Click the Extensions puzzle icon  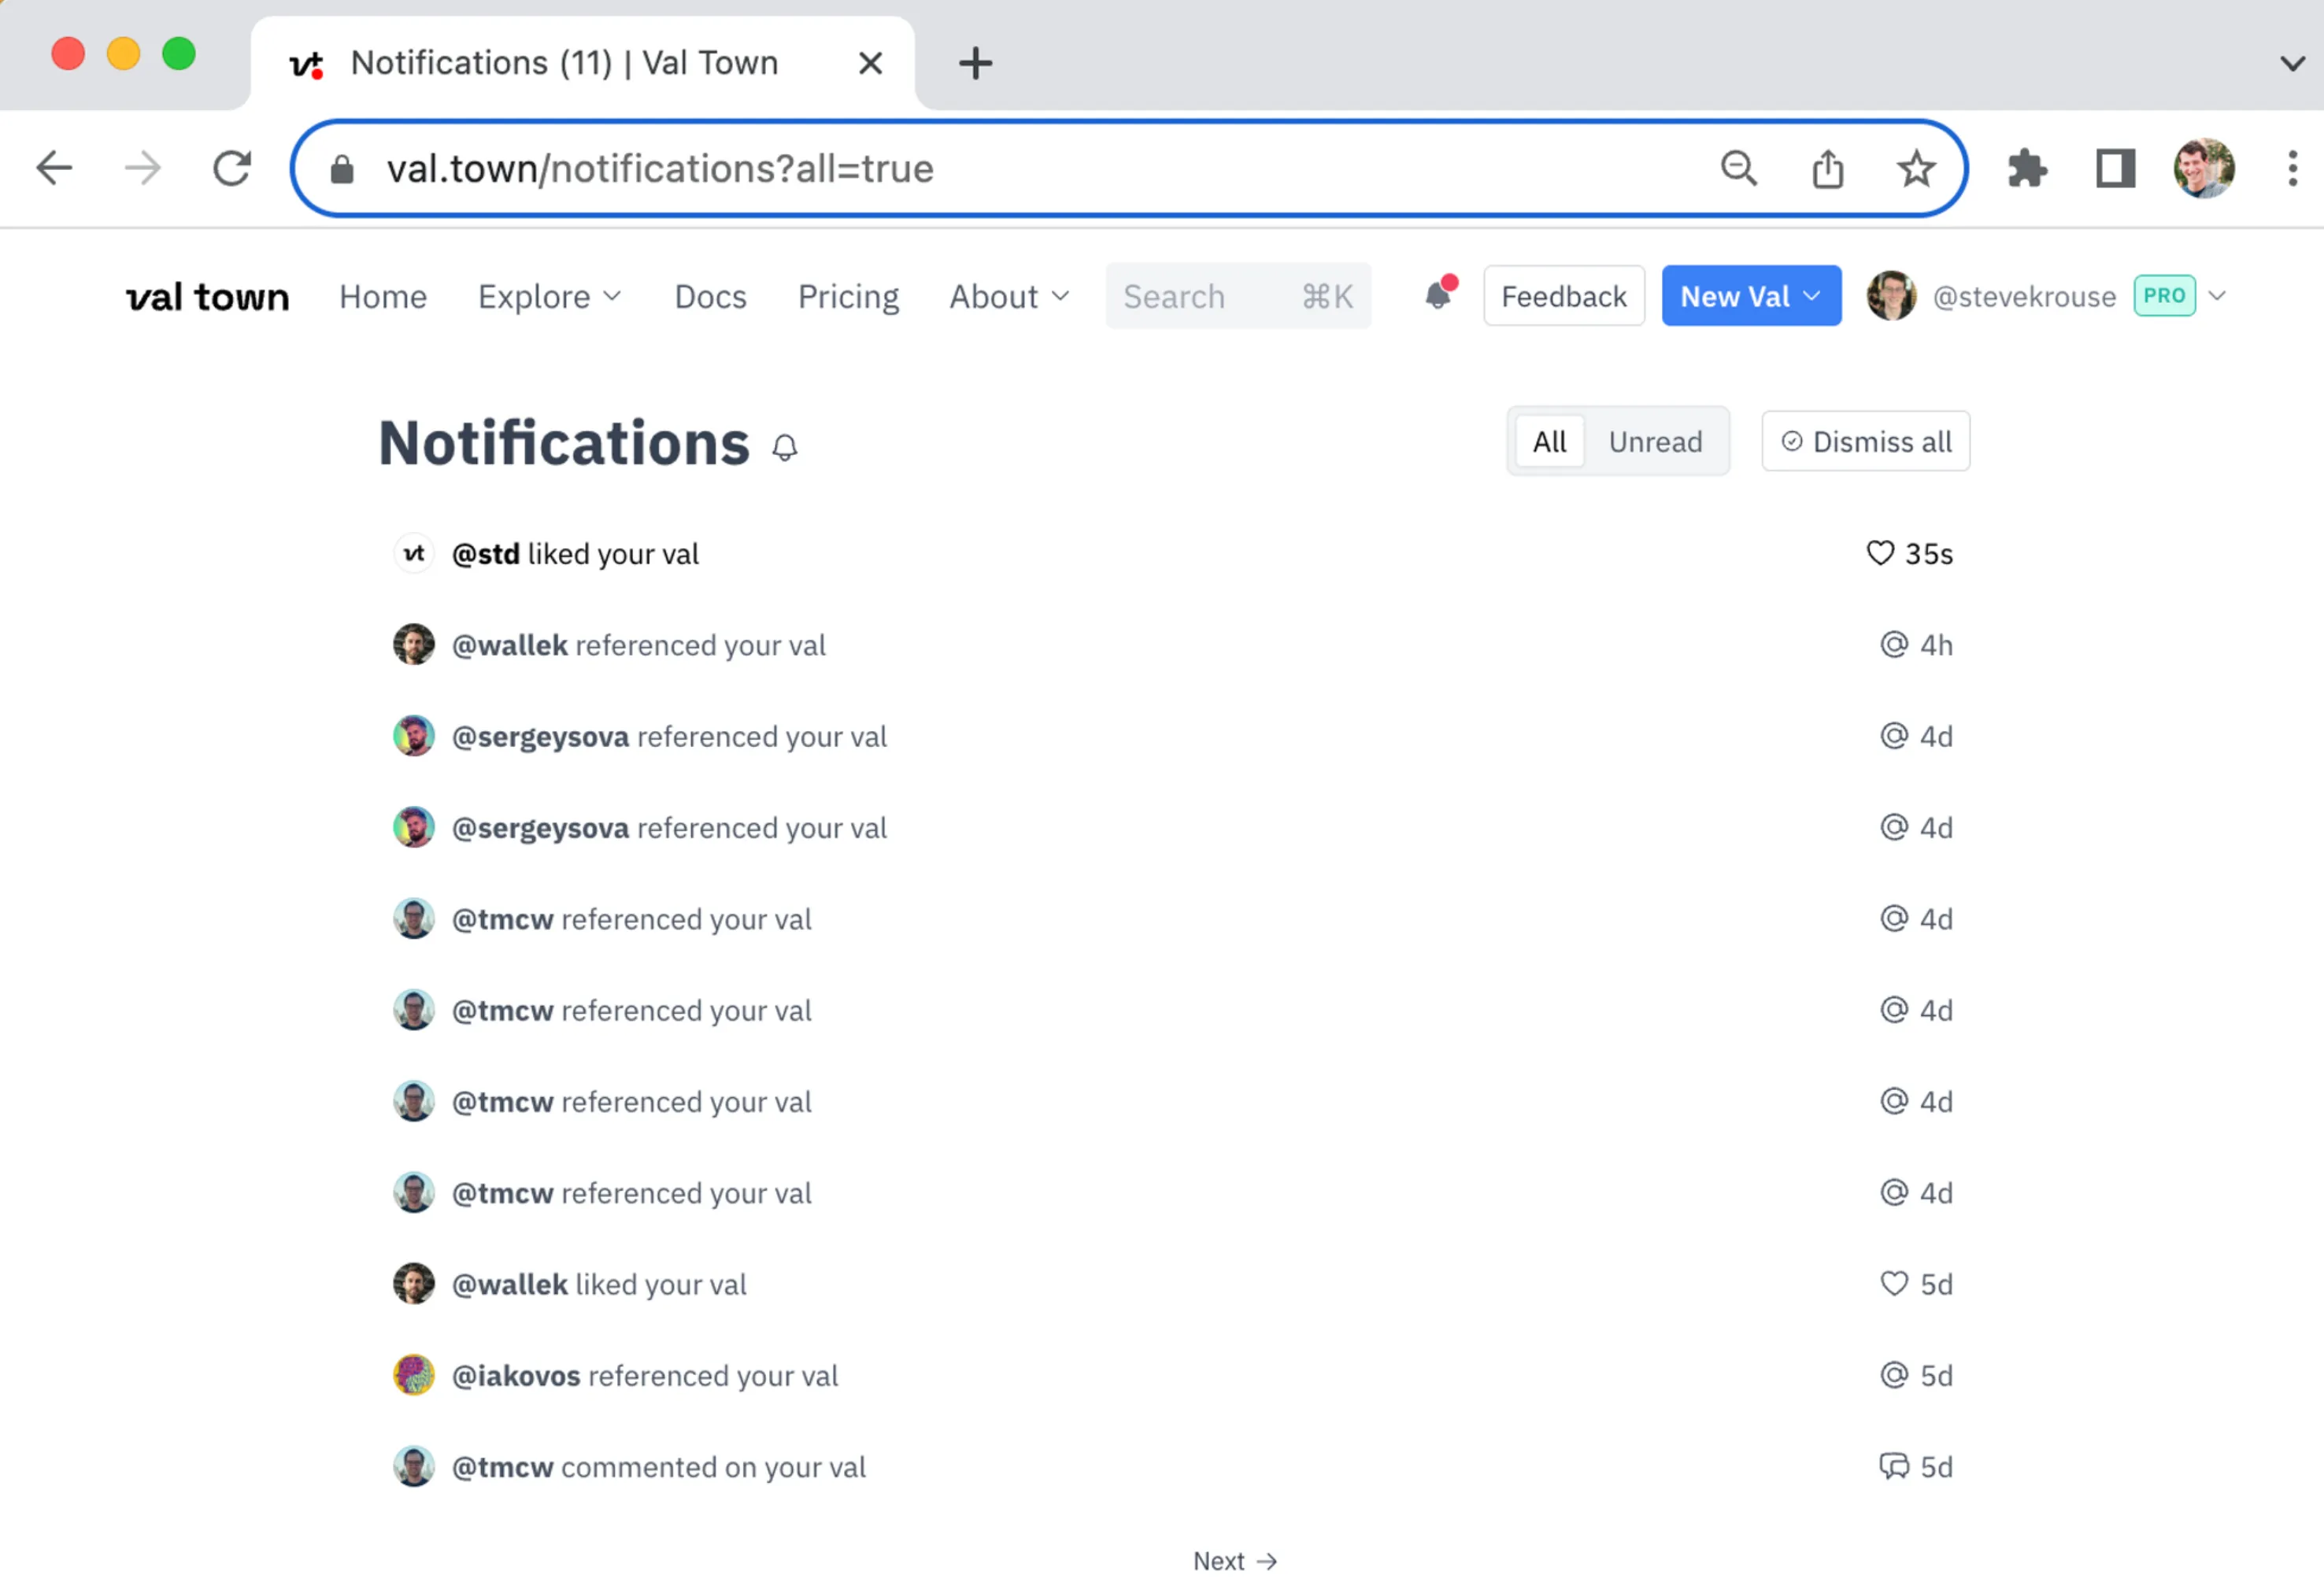(x=2026, y=168)
